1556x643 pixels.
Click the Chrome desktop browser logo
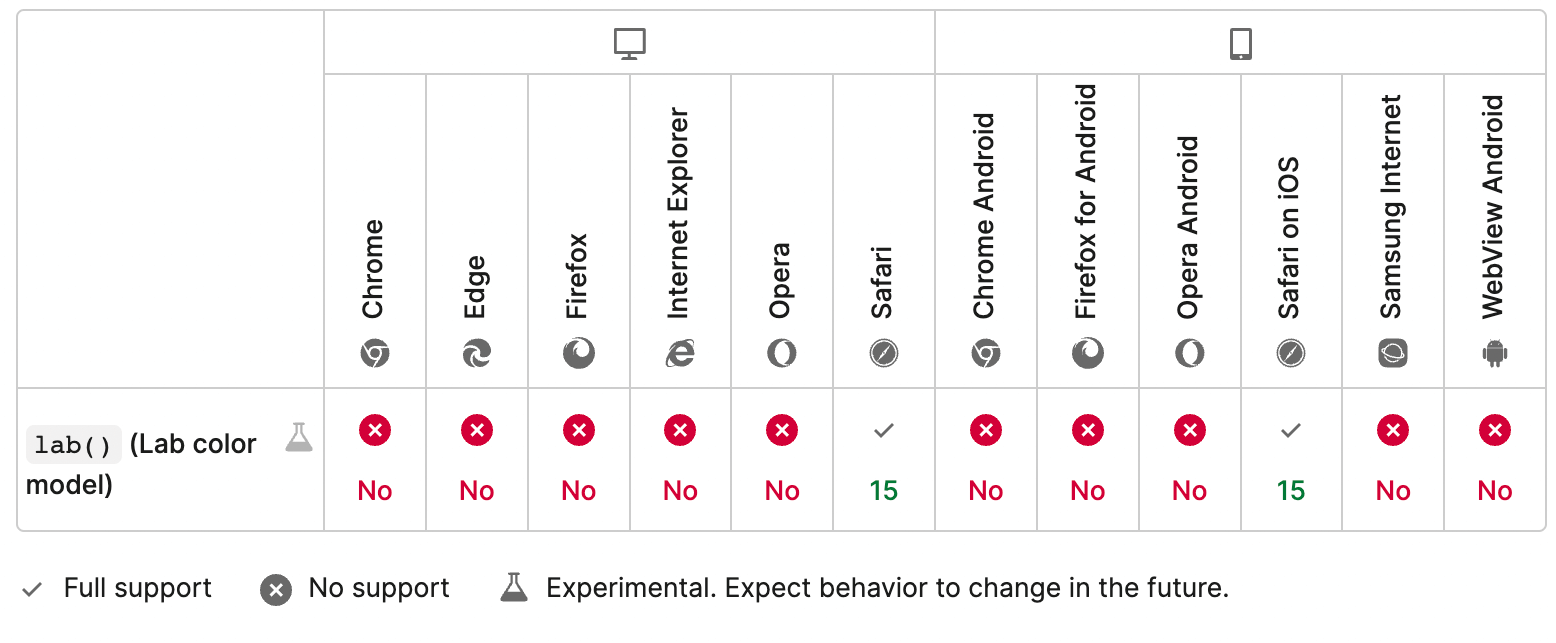pyautogui.click(x=375, y=353)
